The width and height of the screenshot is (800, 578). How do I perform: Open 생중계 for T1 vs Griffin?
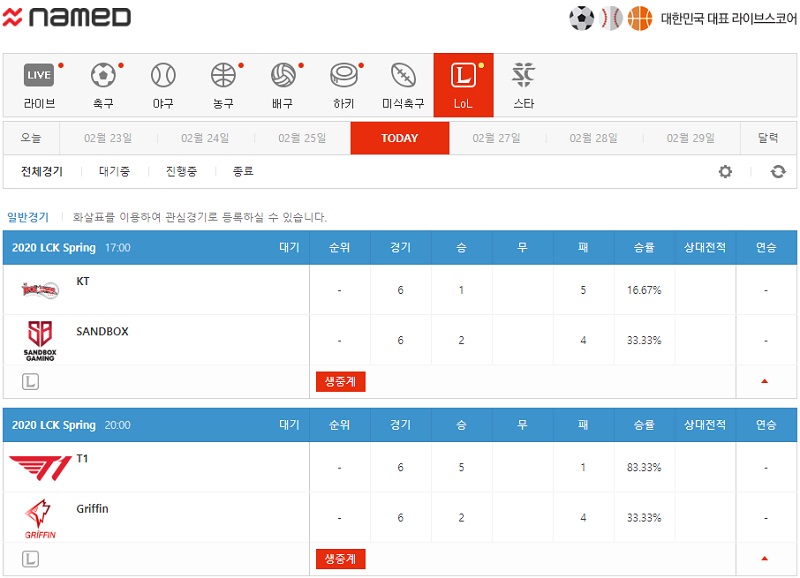[x=340, y=559]
